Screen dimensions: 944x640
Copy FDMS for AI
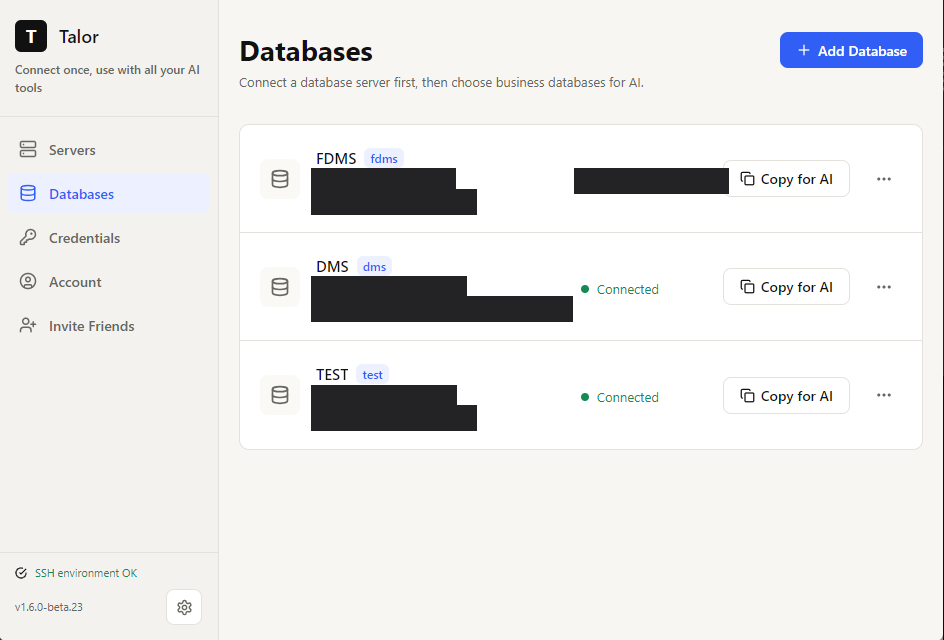786,179
